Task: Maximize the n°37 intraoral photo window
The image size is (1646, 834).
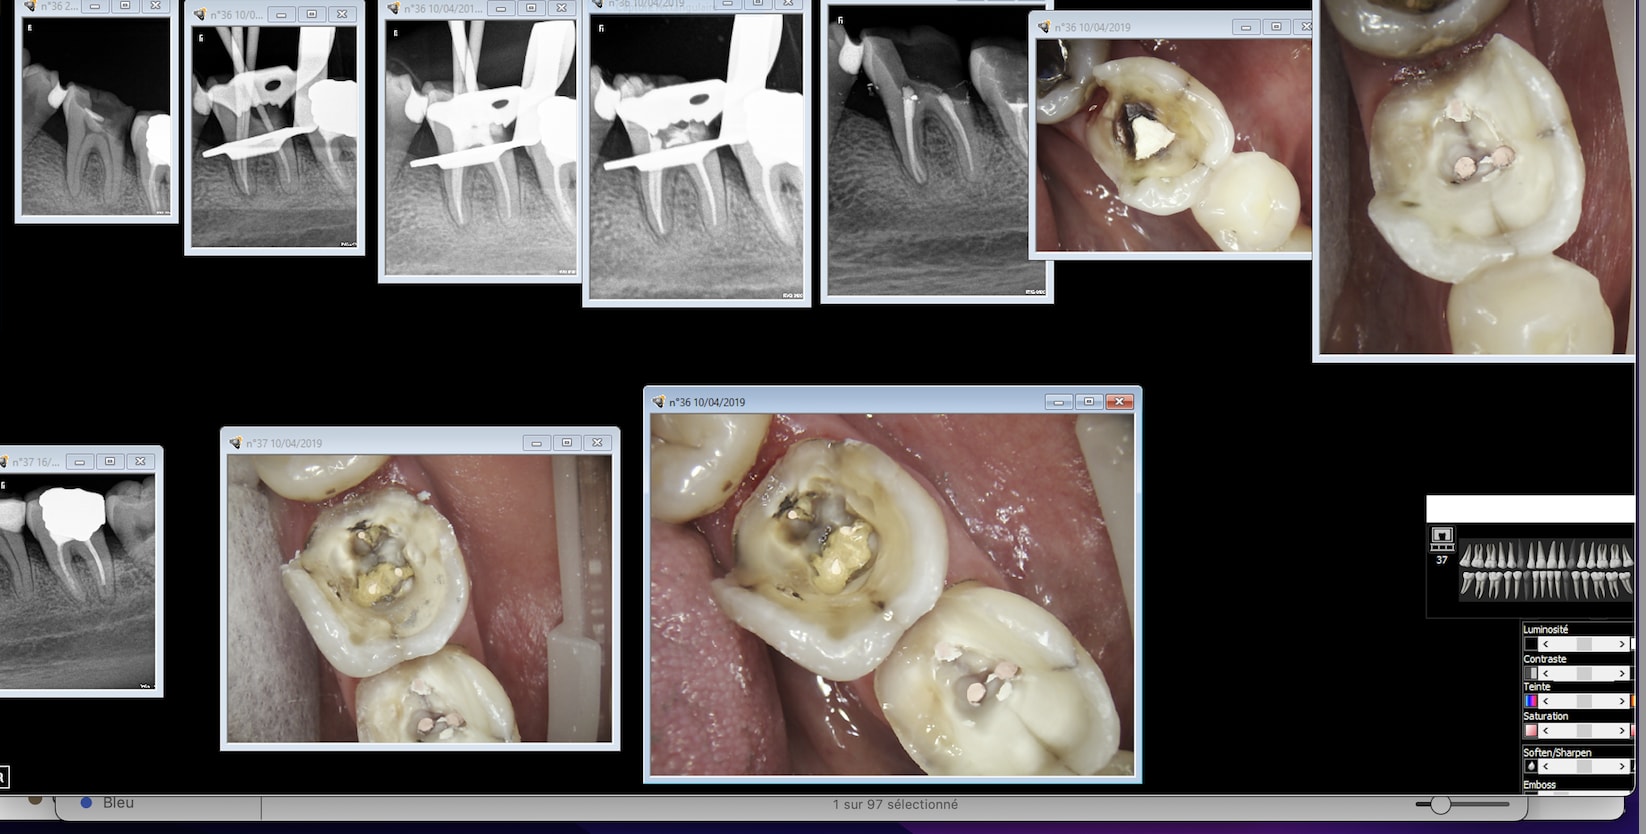Action: 567,443
